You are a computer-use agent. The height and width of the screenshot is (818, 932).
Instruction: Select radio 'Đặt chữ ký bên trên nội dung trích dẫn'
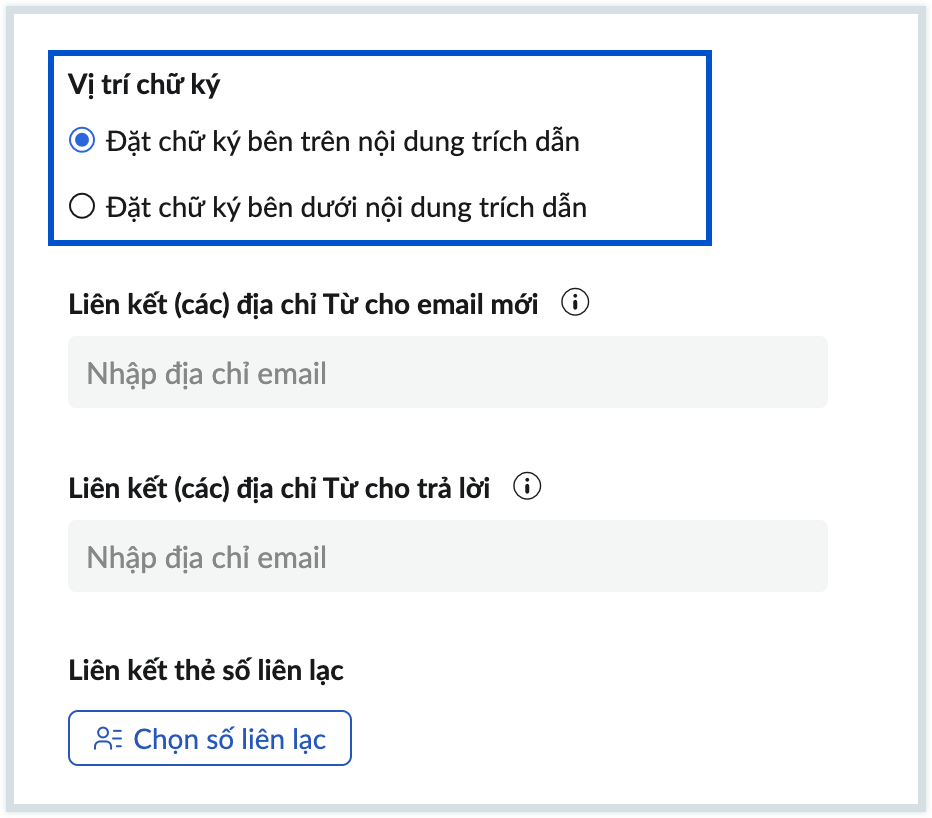(x=82, y=142)
